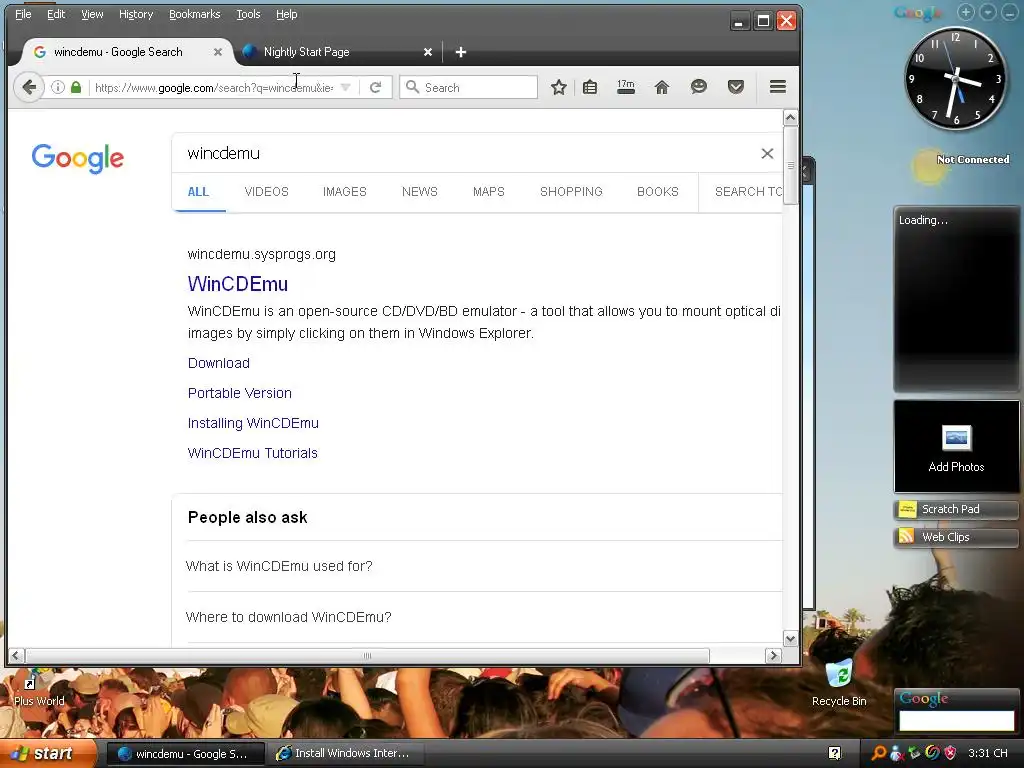Switch to Install Windows Internet taskbar item

point(347,753)
